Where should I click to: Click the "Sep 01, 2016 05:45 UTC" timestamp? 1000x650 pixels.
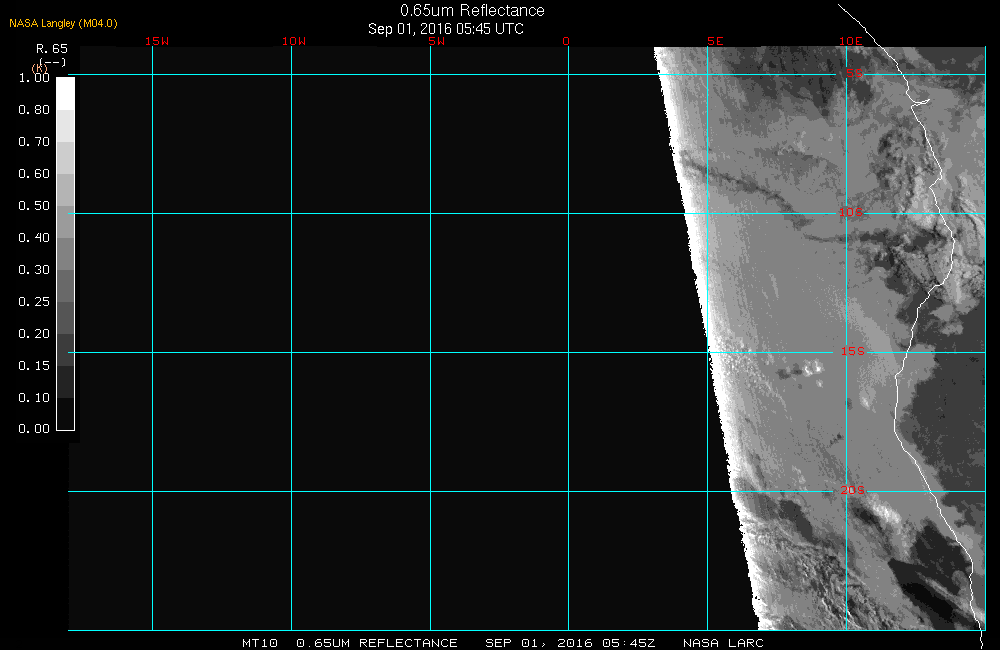tap(446, 29)
